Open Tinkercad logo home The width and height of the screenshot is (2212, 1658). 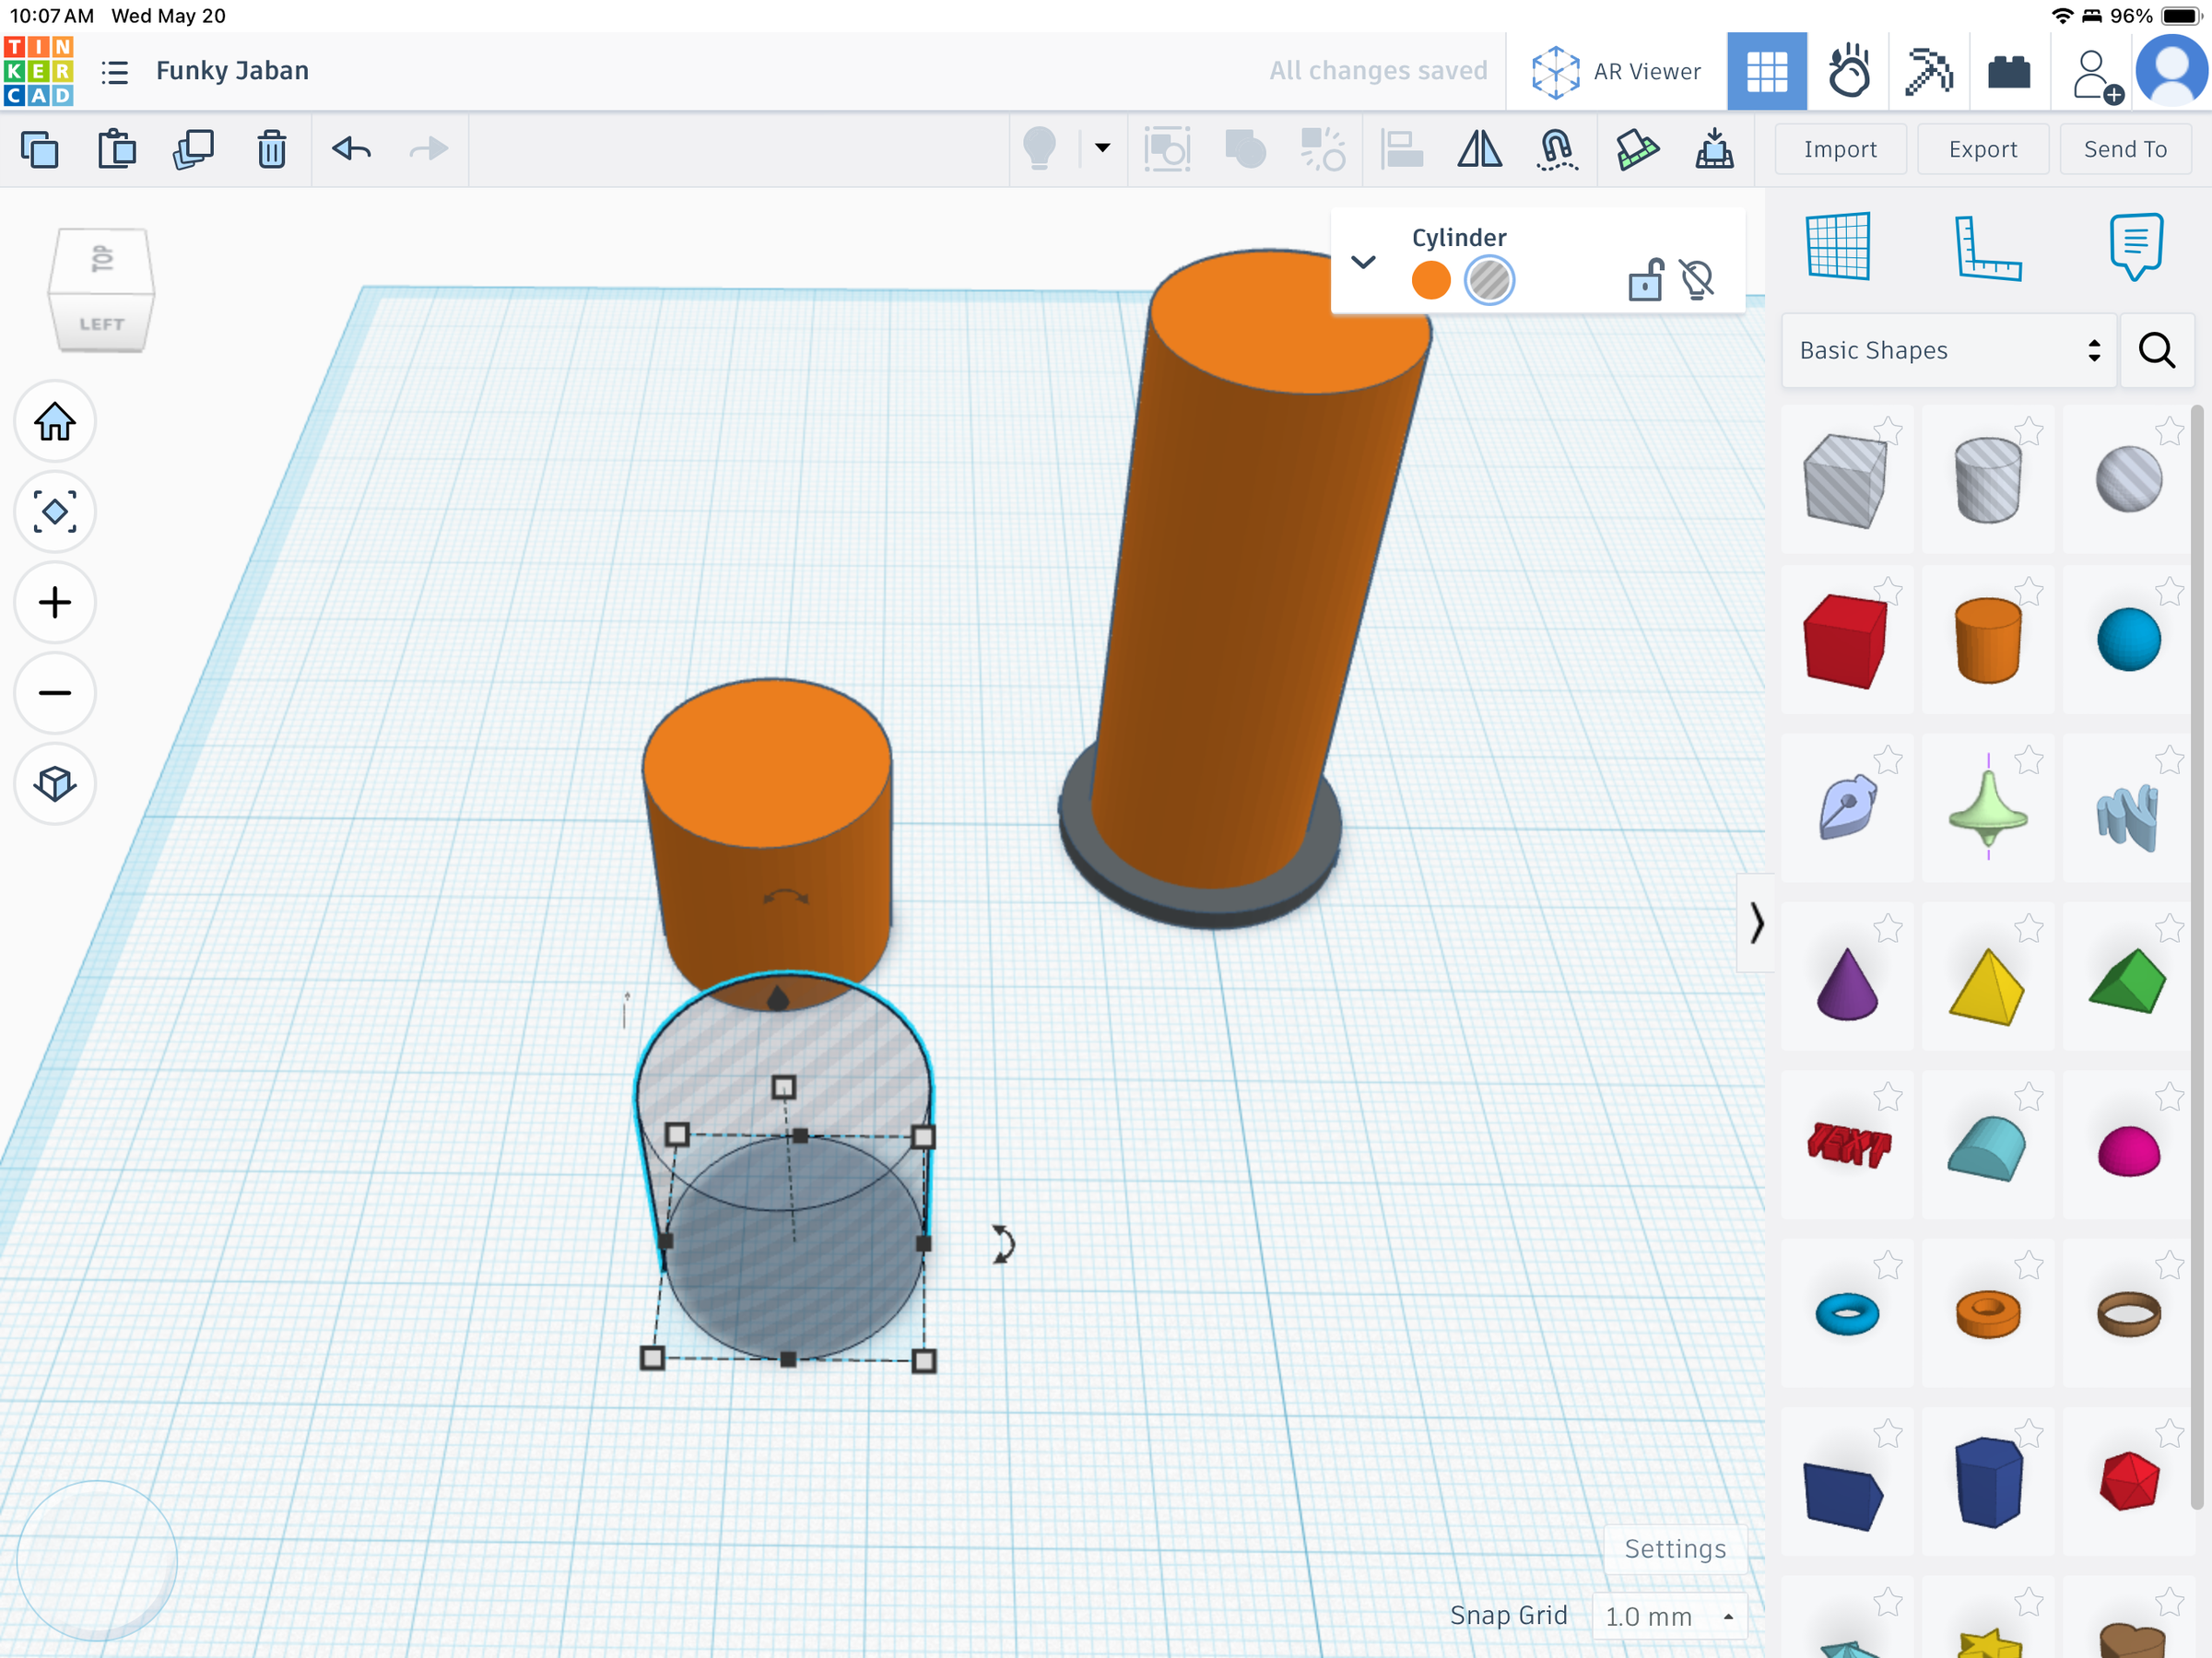39,71
